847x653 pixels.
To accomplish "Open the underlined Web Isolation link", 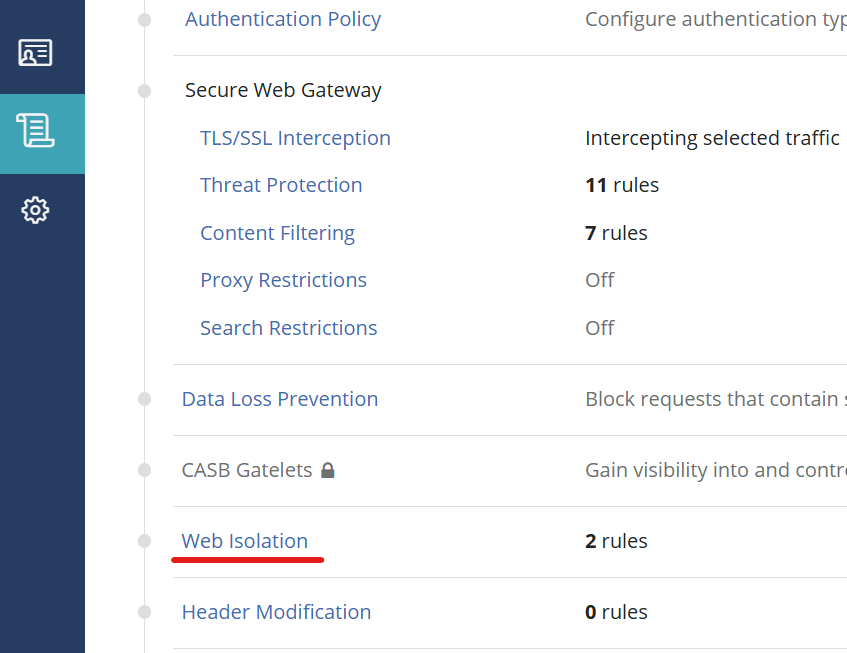I will point(245,541).
